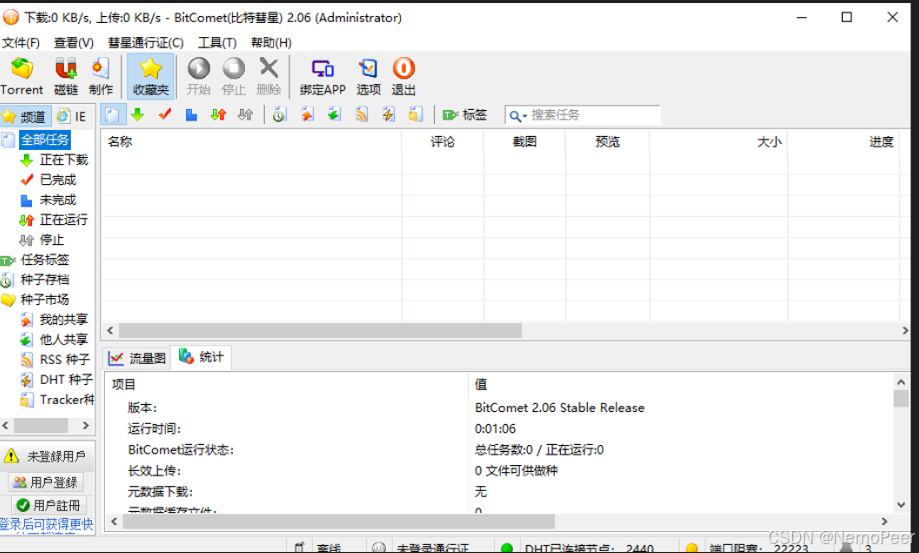Click the 登录后可获得更快 link
919x553 pixels.
tap(46, 524)
